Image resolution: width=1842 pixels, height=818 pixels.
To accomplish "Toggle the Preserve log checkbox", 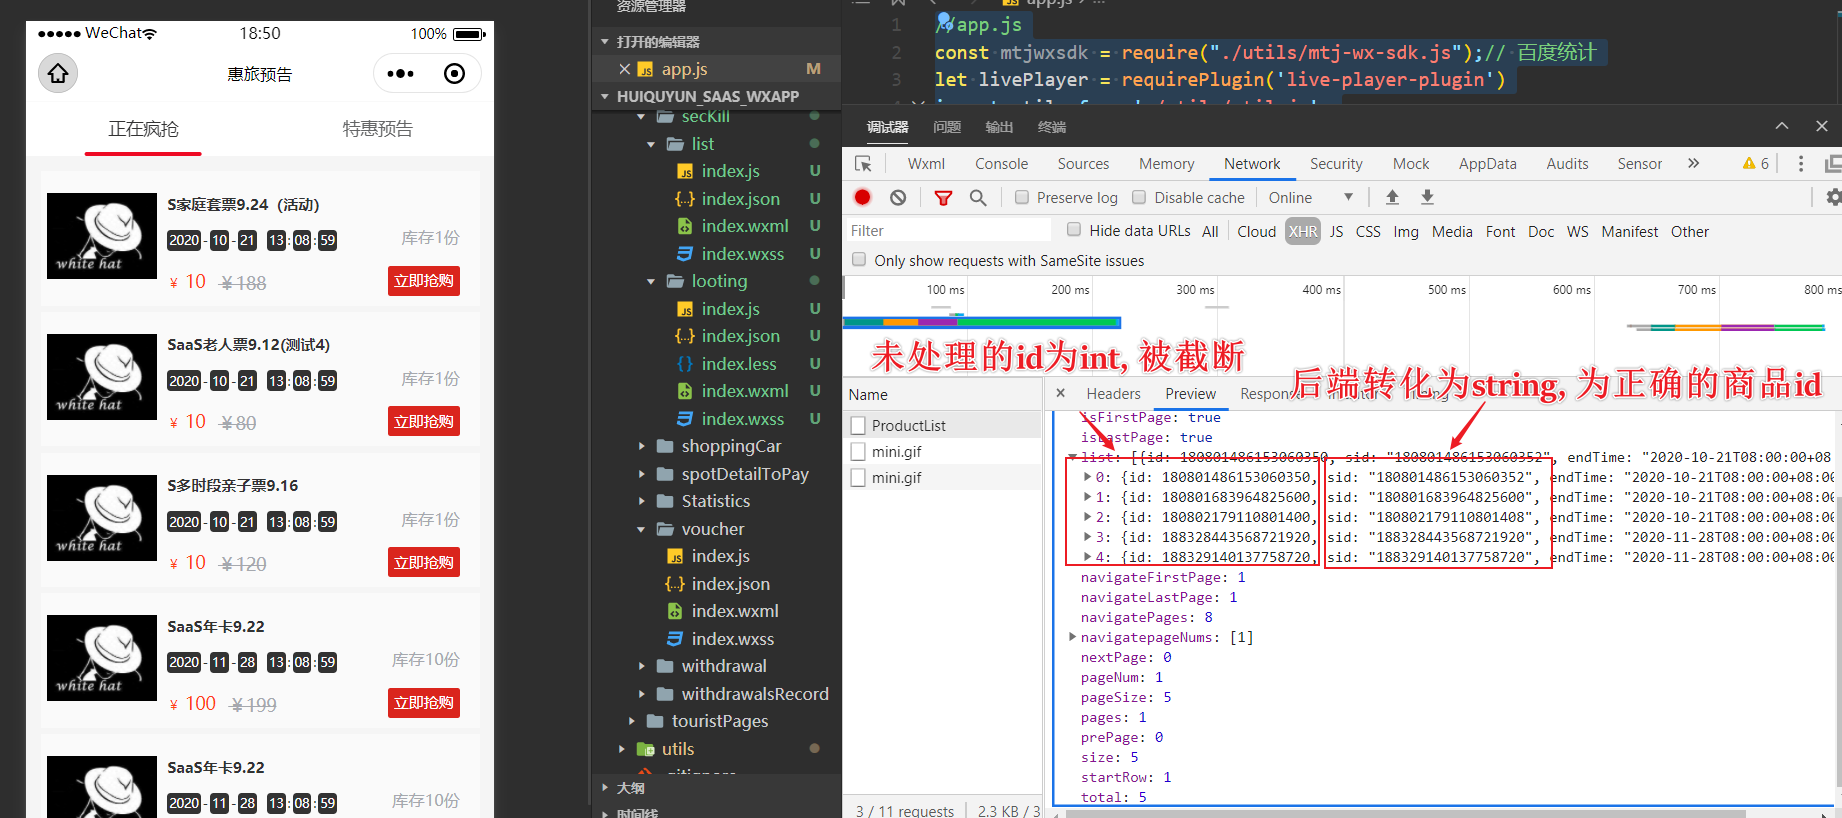I will pyautogui.click(x=1022, y=197).
